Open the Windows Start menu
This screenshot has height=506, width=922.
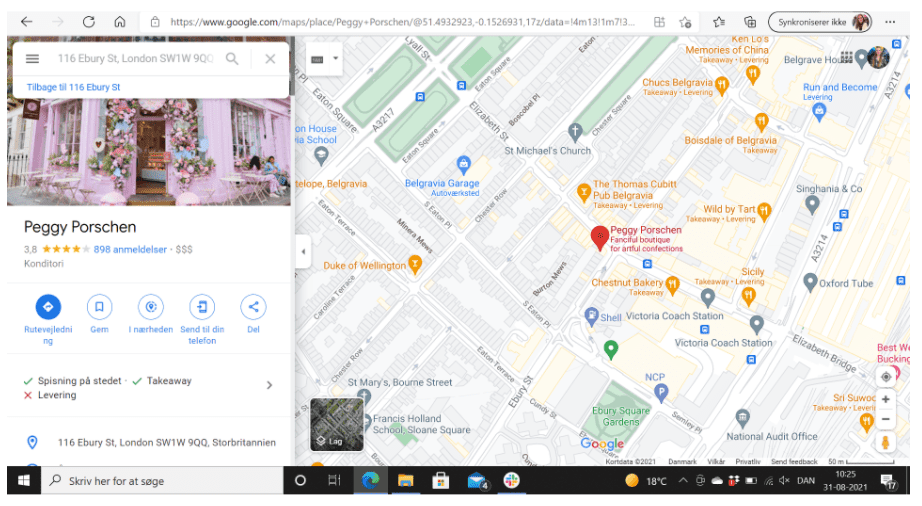point(24,481)
